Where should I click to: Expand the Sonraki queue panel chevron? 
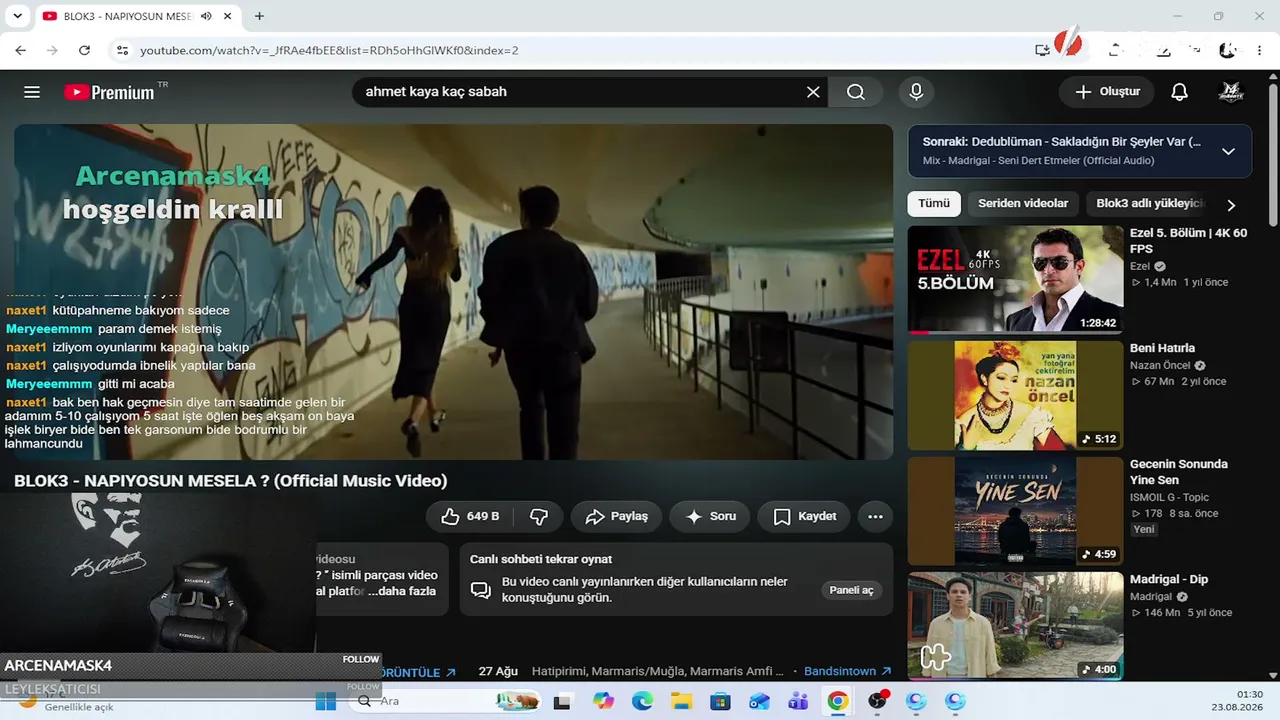(x=1228, y=151)
